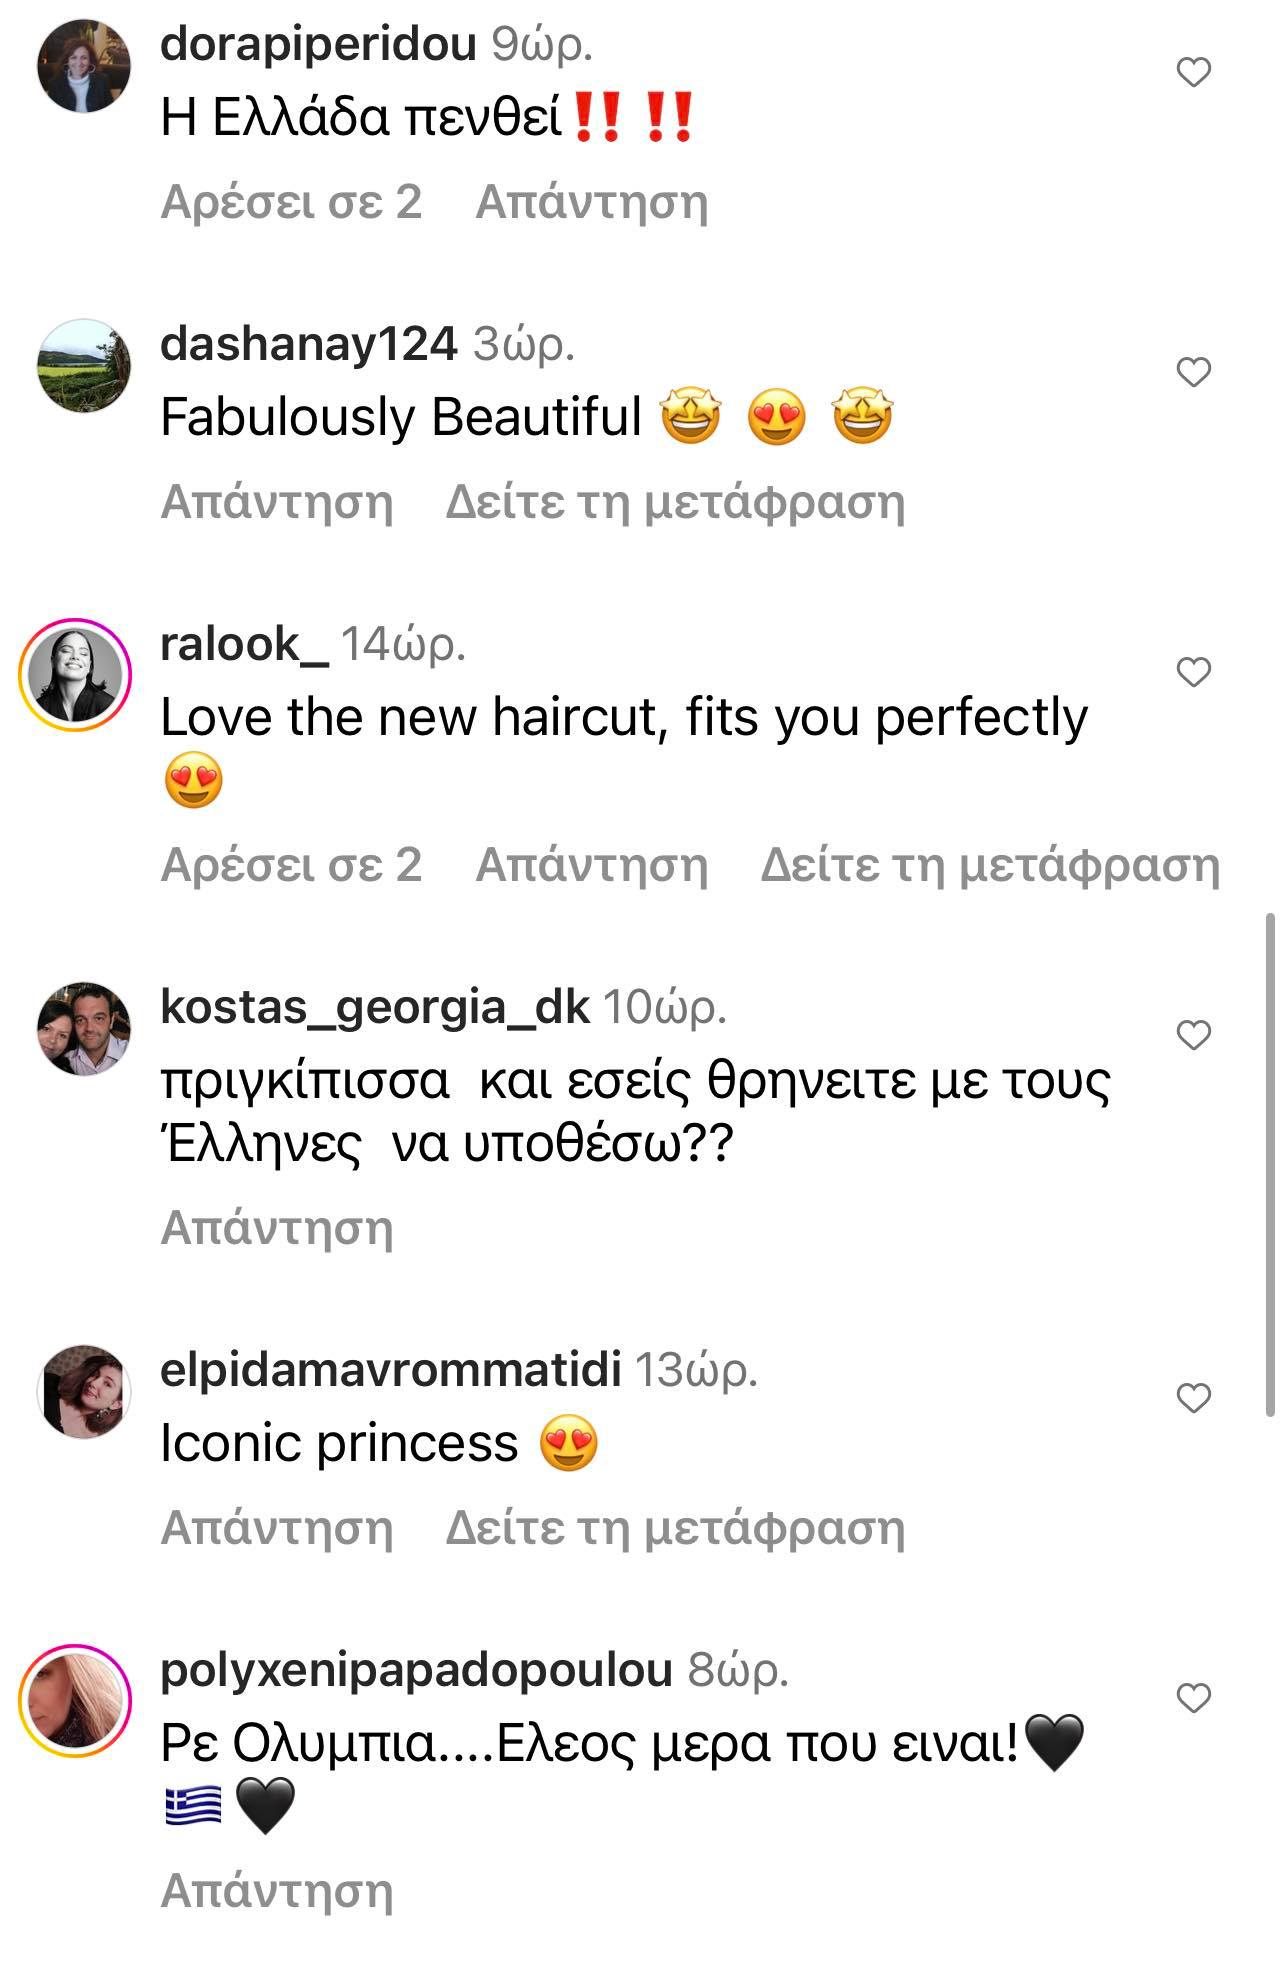The image size is (1284, 1970).
Task: Open the dashanay124 username link
Action: (308, 345)
